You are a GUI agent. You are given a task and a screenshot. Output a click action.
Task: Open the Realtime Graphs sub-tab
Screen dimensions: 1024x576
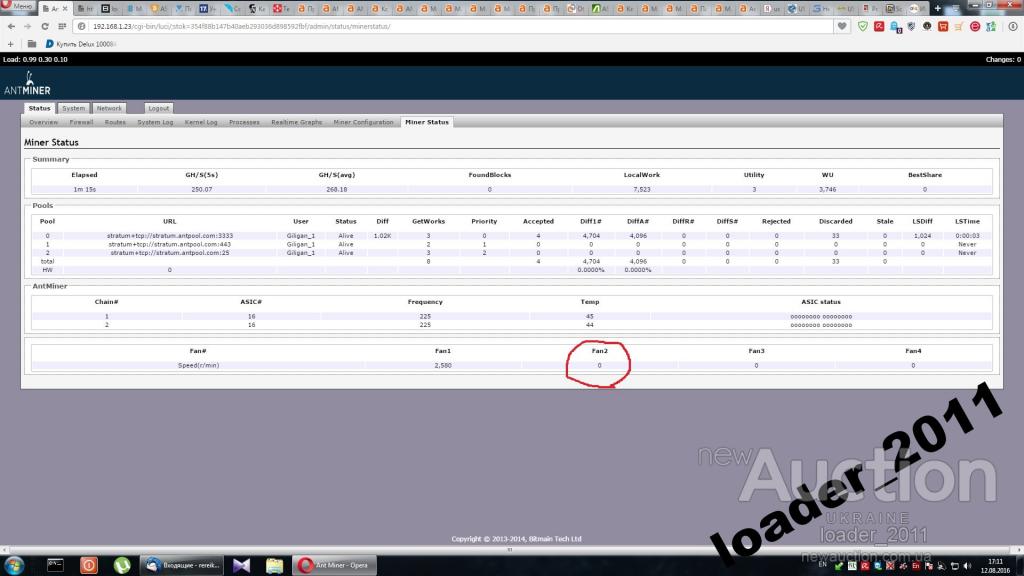pos(296,122)
